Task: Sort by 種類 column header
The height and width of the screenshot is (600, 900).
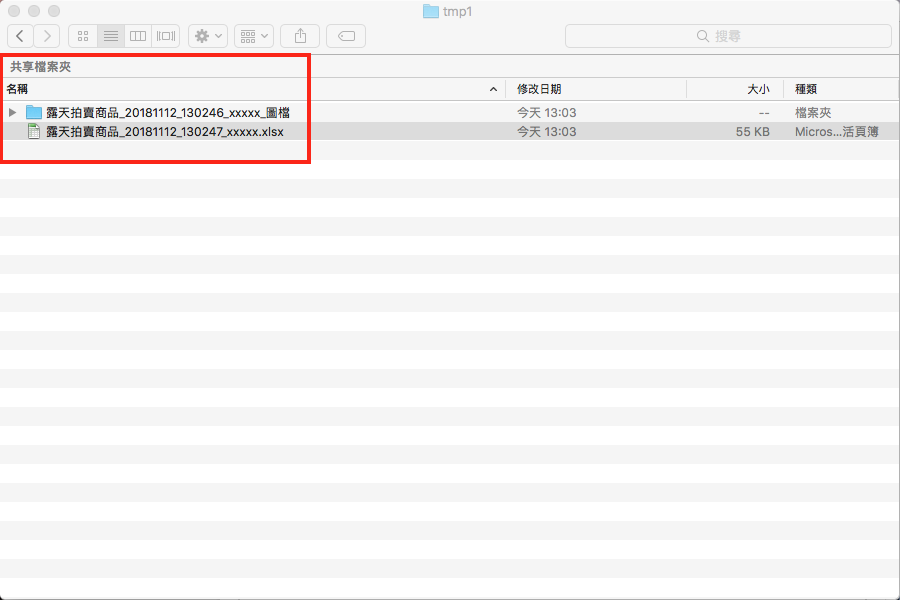Action: click(840, 89)
